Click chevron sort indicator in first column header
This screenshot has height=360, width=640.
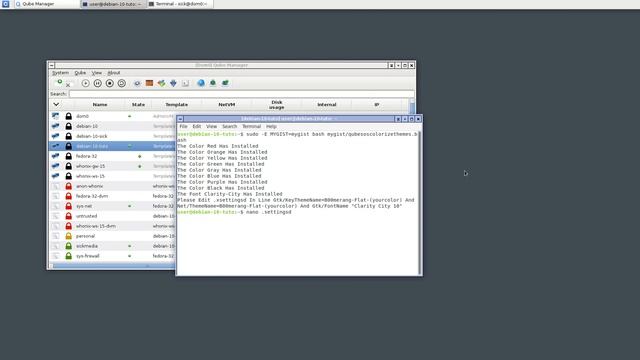[x=56, y=104]
